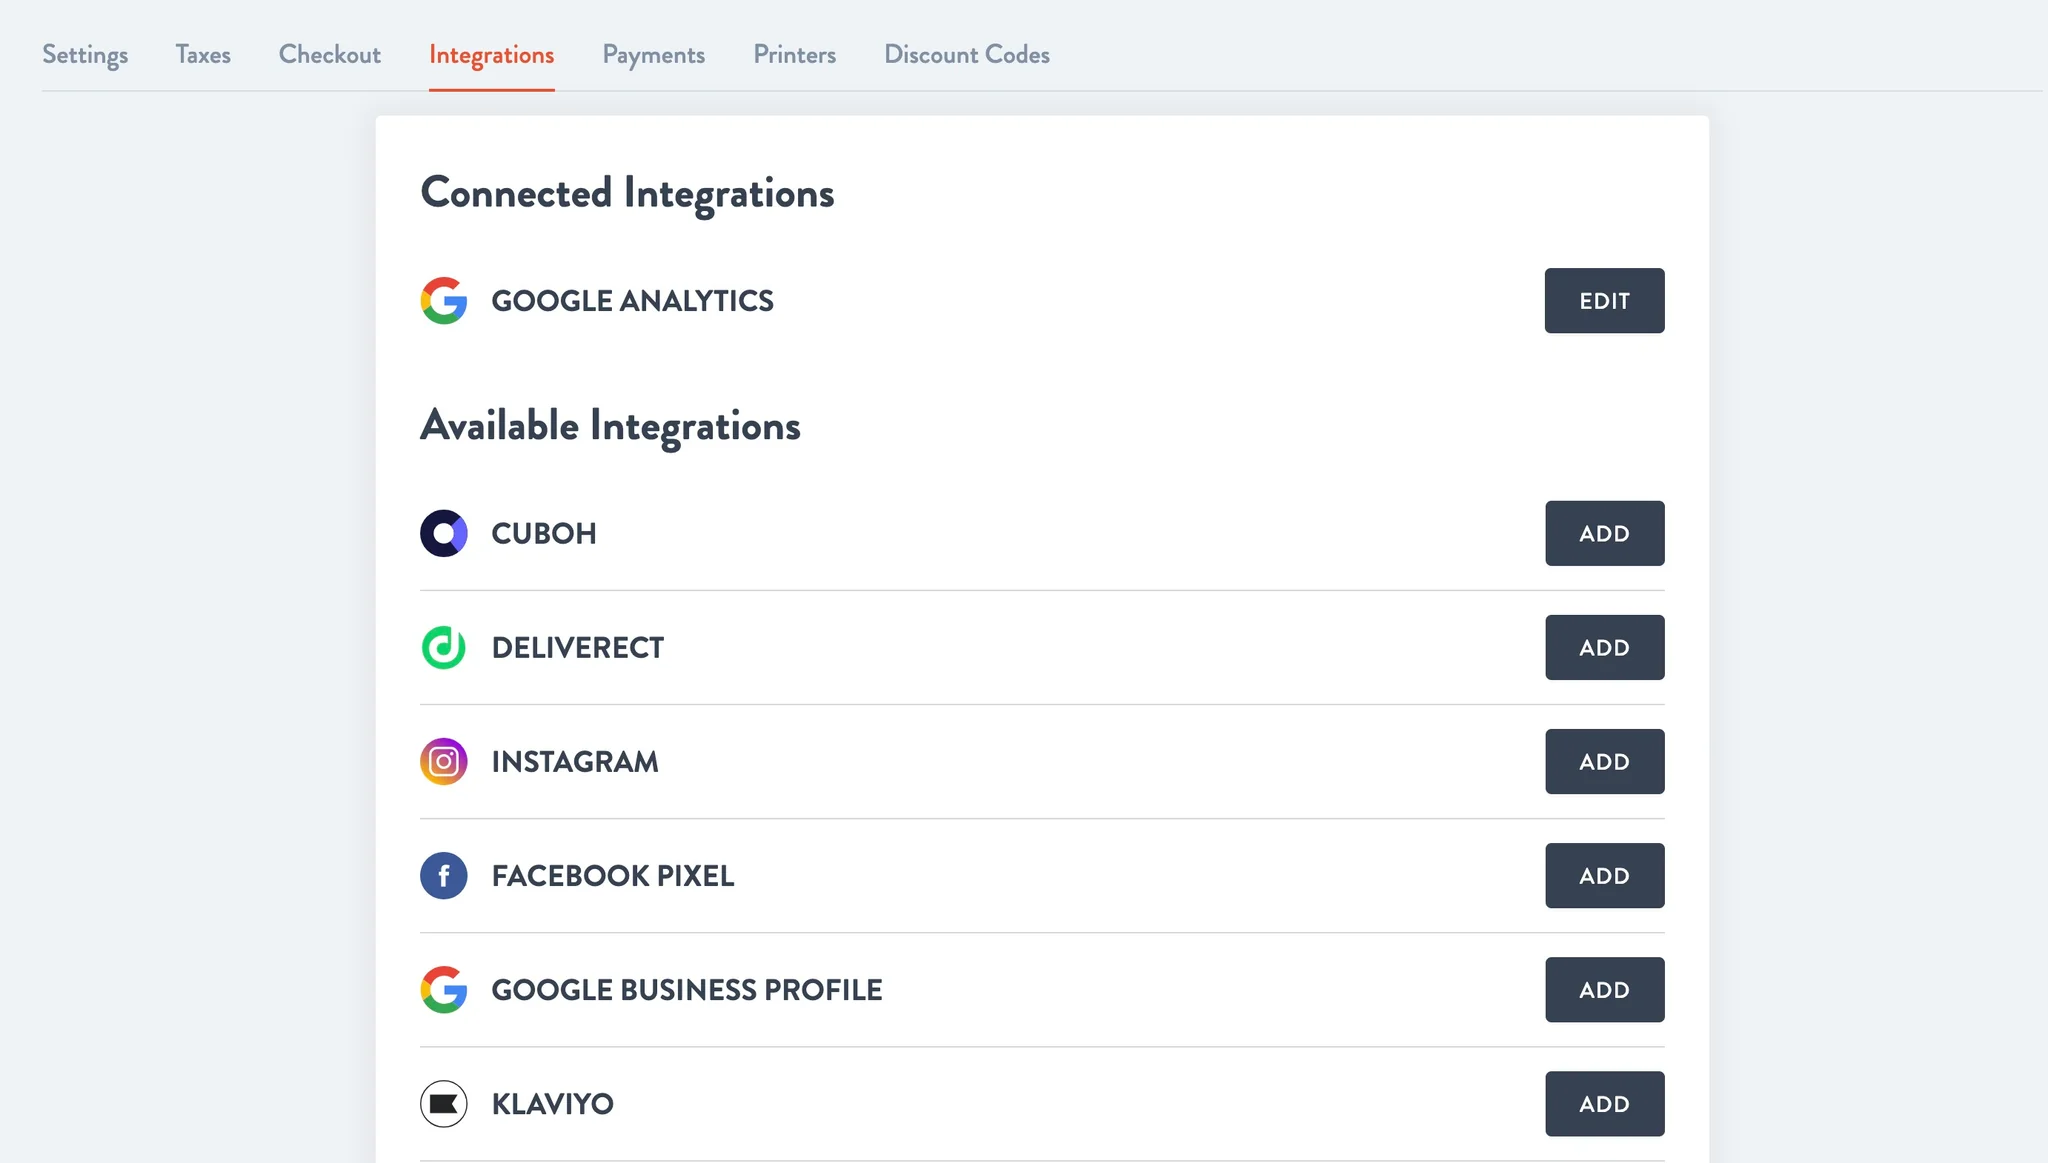
Task: Add the Facebook Pixel integration
Action: [x=1604, y=875]
